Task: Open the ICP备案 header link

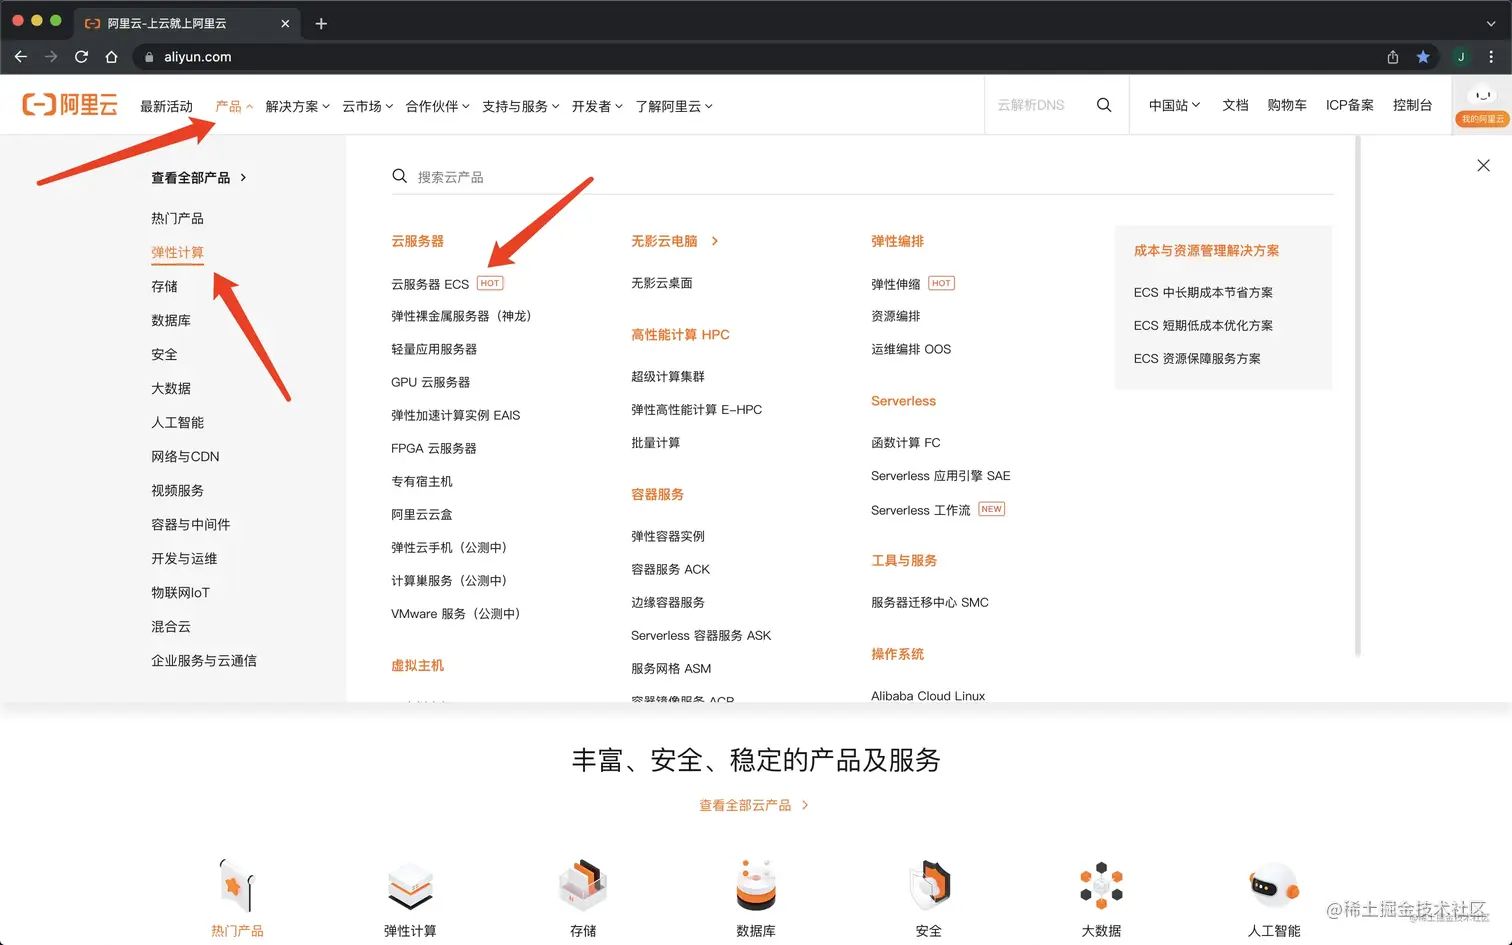Action: (1349, 105)
